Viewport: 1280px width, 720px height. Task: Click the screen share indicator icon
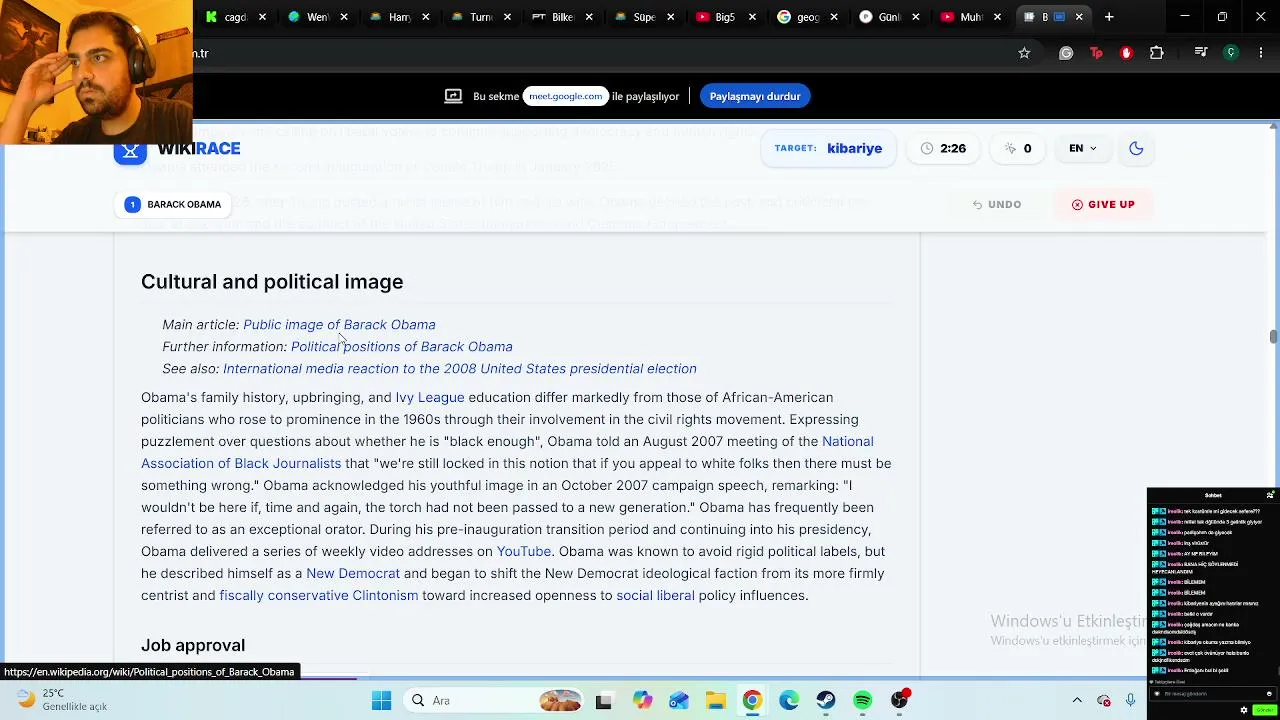tap(453, 96)
